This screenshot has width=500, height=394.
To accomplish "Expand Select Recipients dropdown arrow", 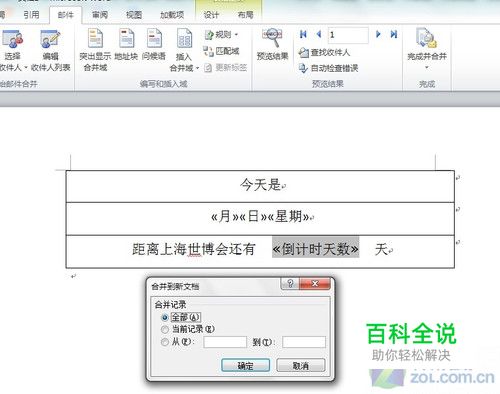I will click(26, 68).
